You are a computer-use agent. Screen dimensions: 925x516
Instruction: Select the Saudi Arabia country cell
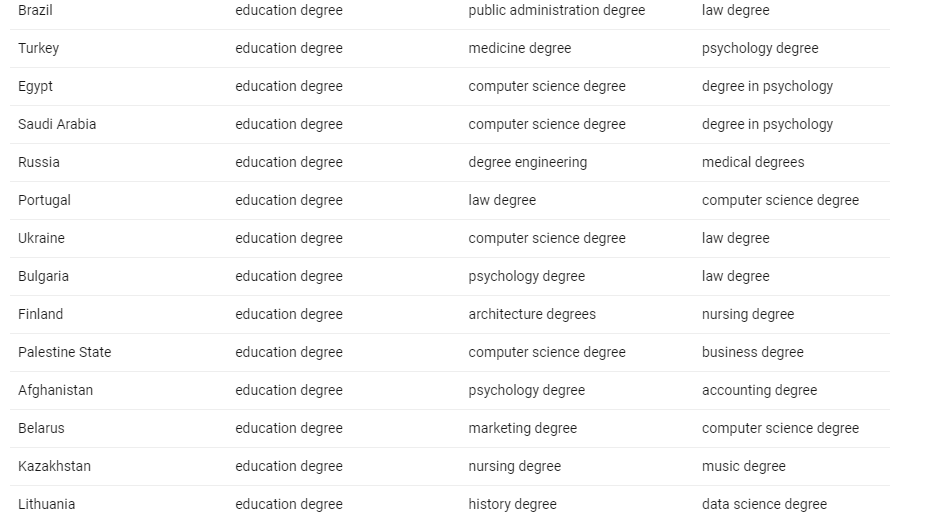point(57,124)
